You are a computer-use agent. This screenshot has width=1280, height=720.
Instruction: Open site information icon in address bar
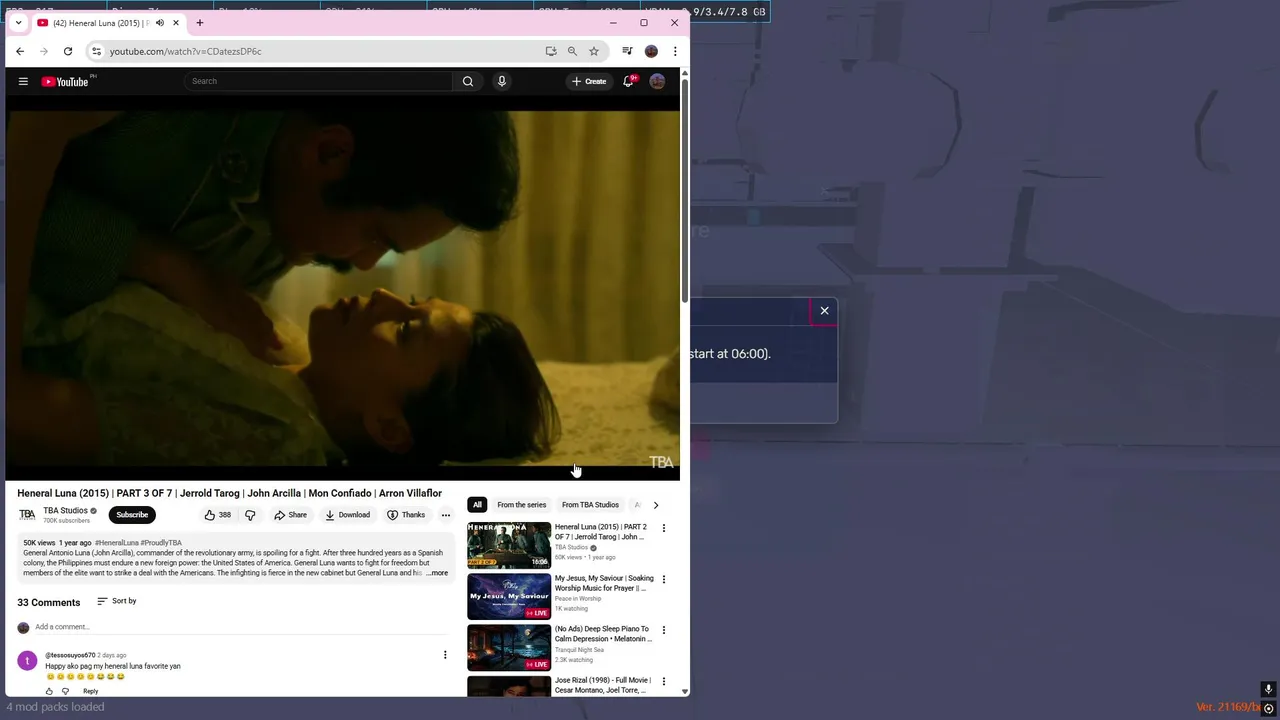point(96,51)
